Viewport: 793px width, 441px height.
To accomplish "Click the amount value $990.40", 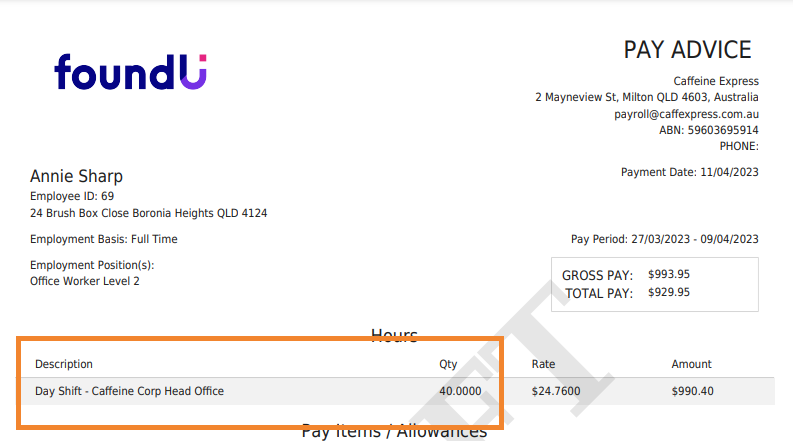I will point(693,391).
